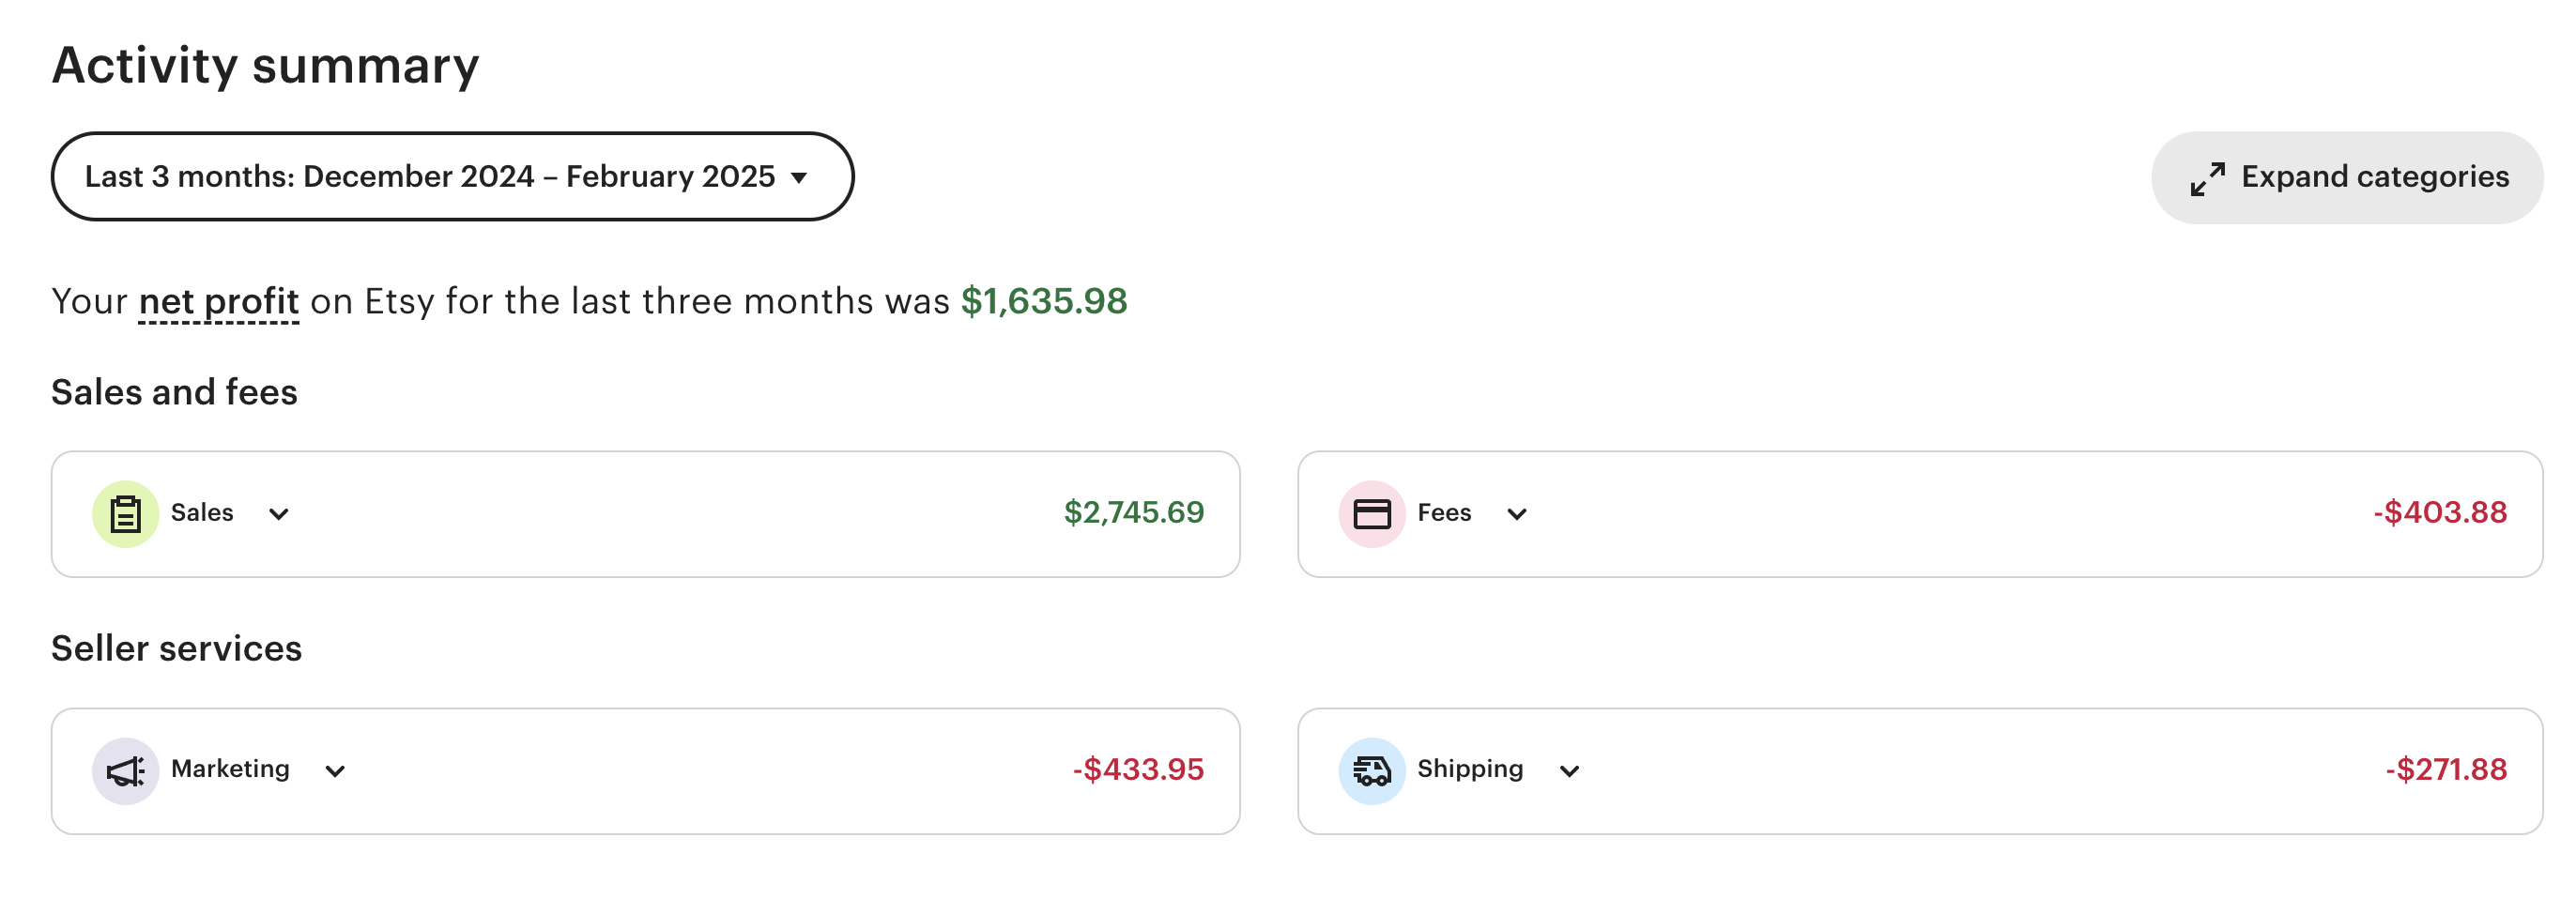
Task: Expand the Shipping category chevron
Action: (x=1569, y=771)
